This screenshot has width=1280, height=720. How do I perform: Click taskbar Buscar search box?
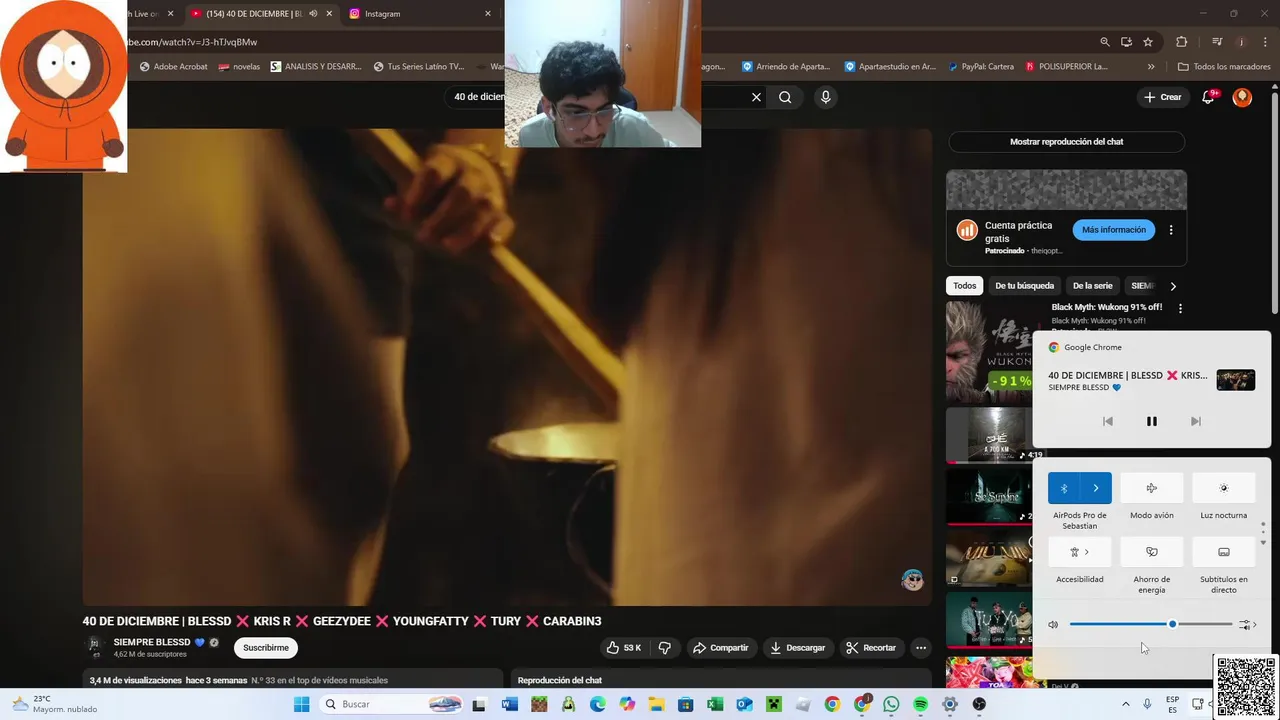pyautogui.click(x=393, y=704)
